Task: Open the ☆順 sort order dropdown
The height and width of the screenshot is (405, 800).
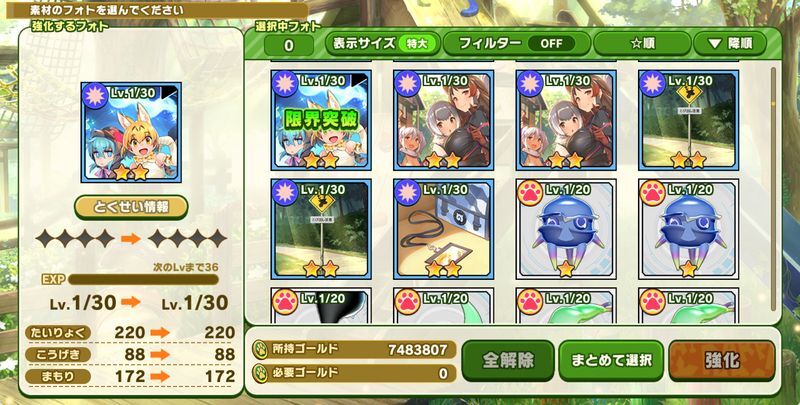Action: (642, 44)
